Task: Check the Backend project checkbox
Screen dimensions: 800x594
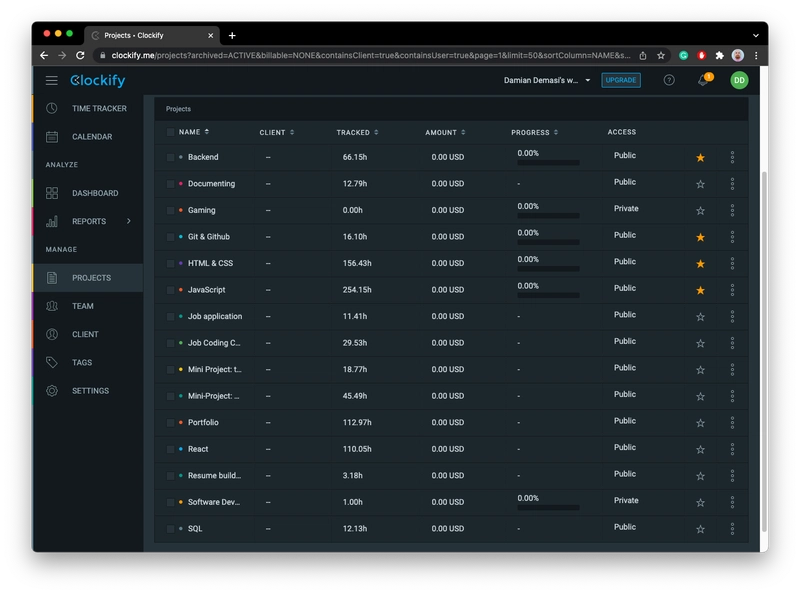Action: [x=170, y=157]
